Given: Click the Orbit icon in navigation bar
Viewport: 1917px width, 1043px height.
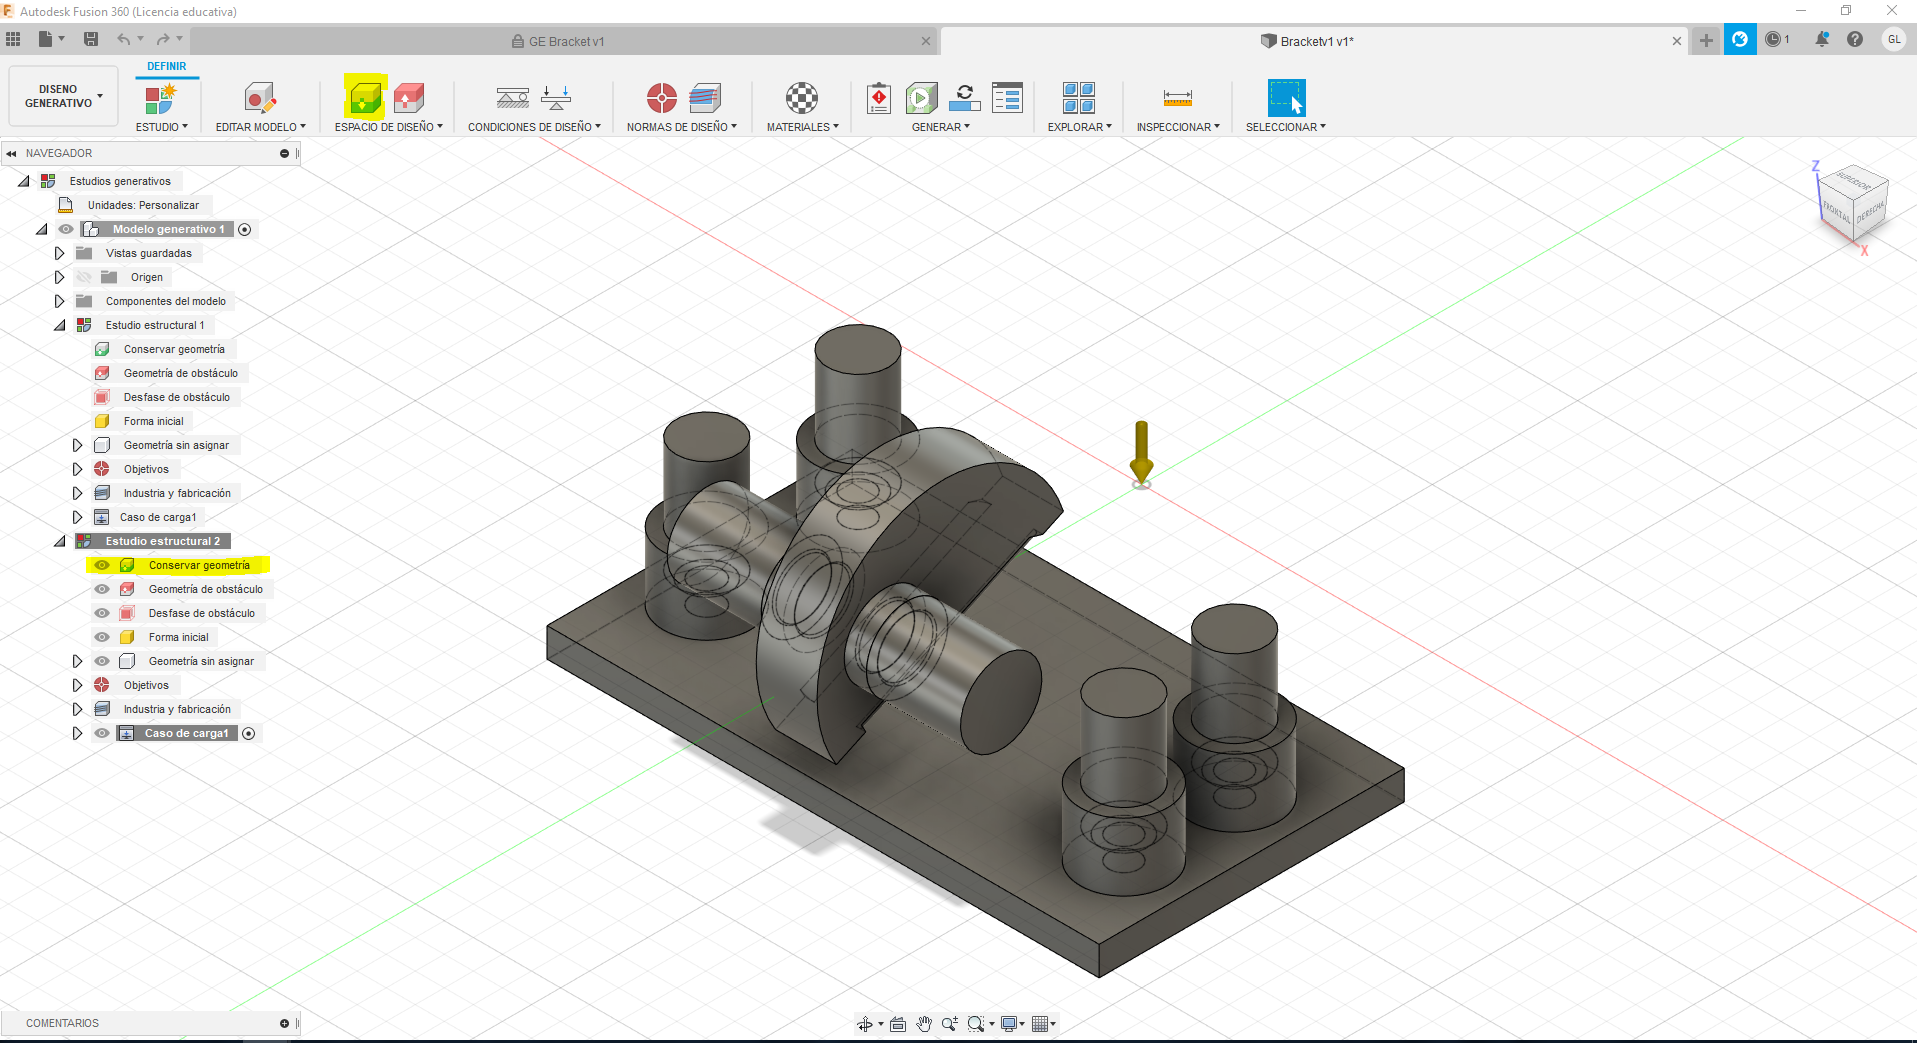Looking at the screenshot, I should [865, 1023].
